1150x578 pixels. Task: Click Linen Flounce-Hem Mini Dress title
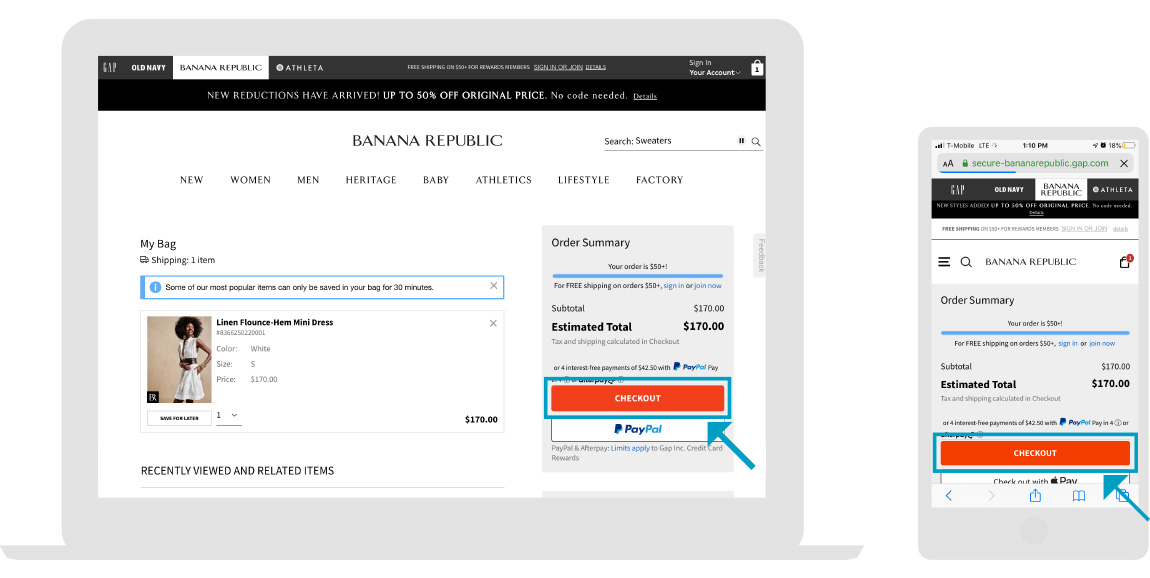pos(275,322)
